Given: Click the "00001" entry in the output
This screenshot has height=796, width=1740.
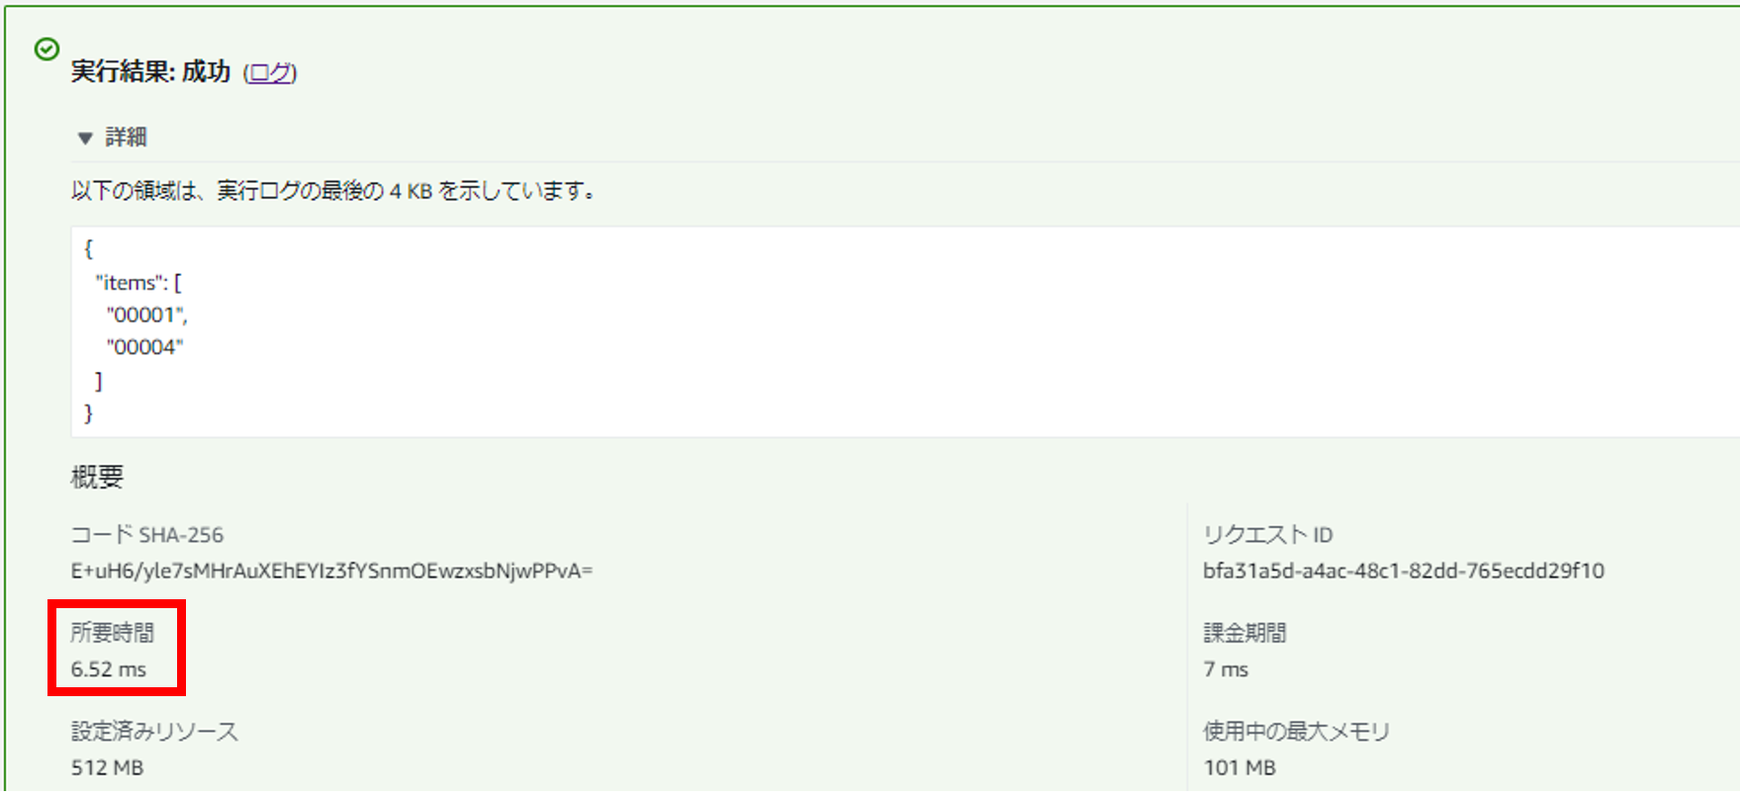Looking at the screenshot, I should pyautogui.click(x=145, y=315).
